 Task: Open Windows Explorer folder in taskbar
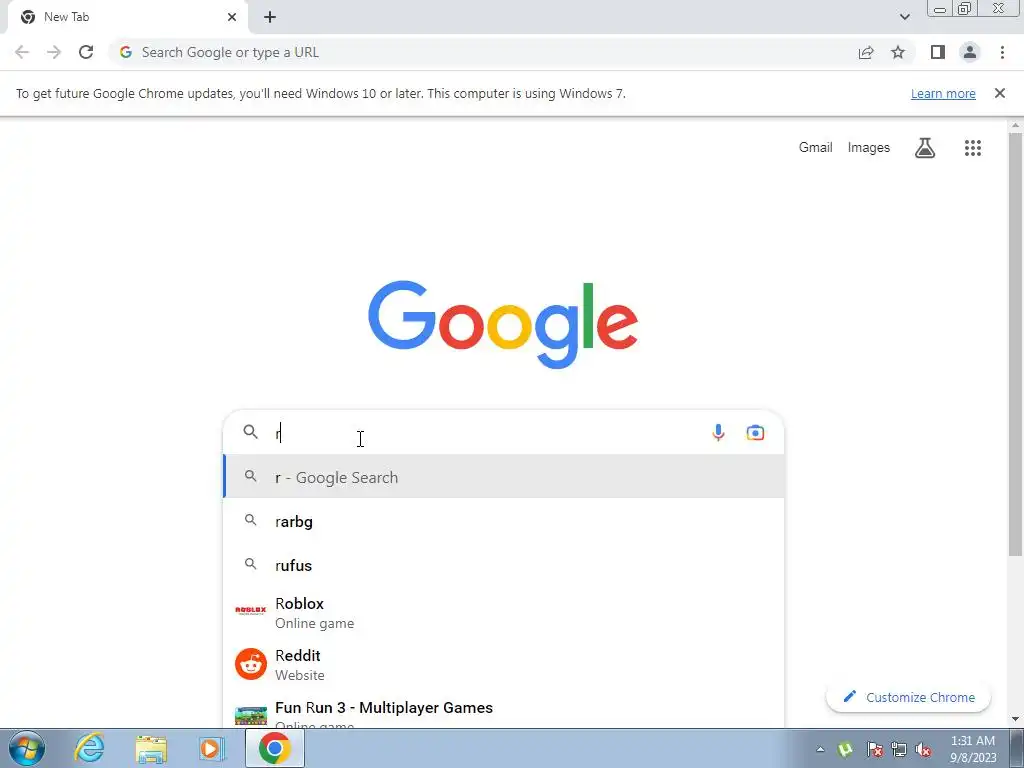pos(151,748)
